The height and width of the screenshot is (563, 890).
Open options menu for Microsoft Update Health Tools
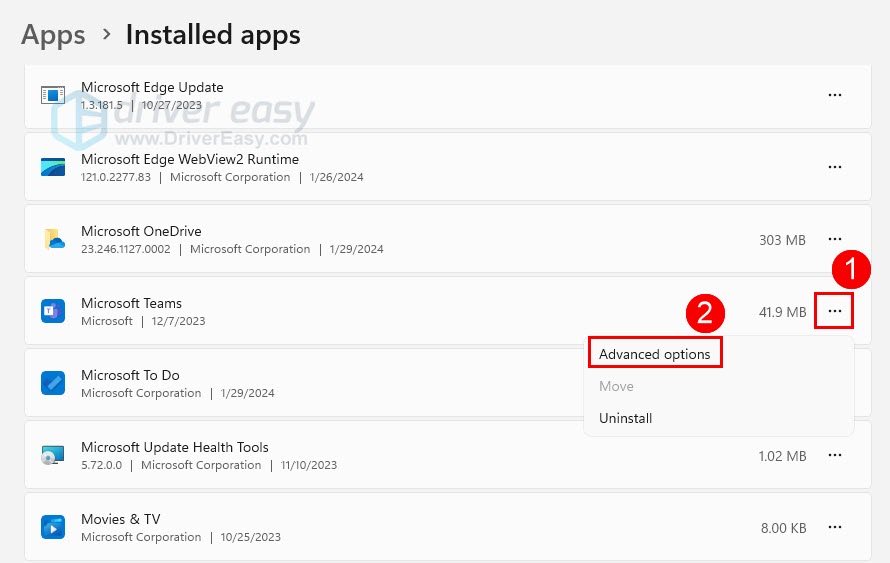point(835,455)
